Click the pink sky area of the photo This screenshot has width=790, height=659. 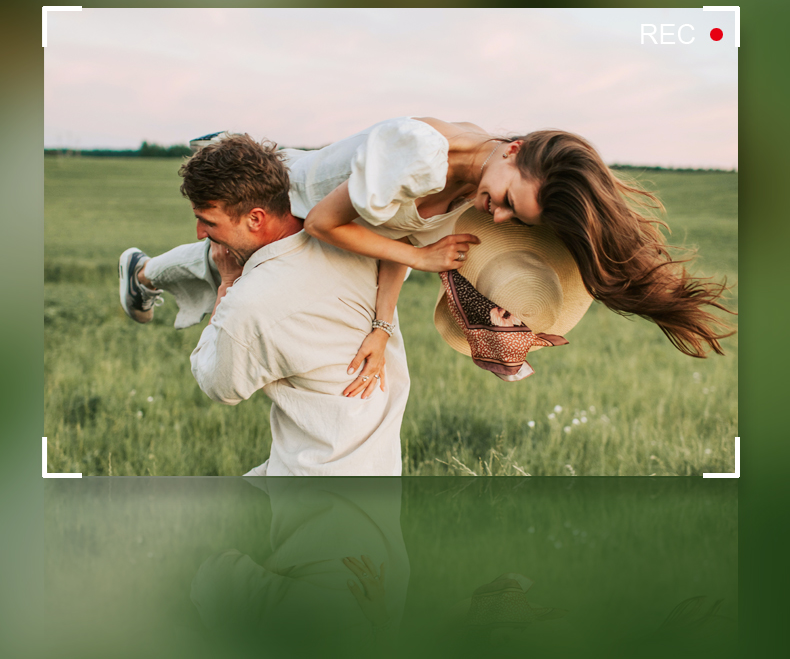[300, 70]
